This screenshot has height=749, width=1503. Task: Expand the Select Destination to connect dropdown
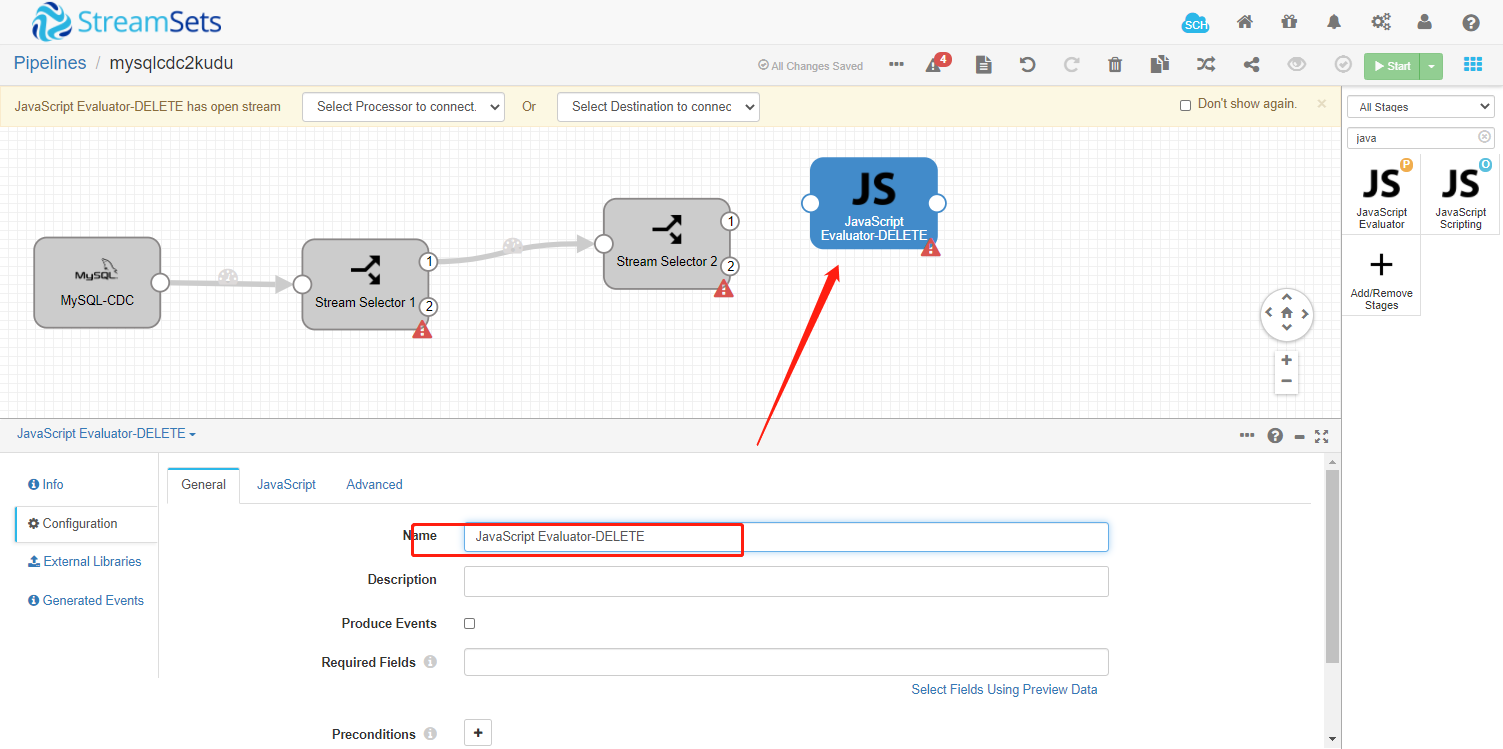[x=658, y=107]
